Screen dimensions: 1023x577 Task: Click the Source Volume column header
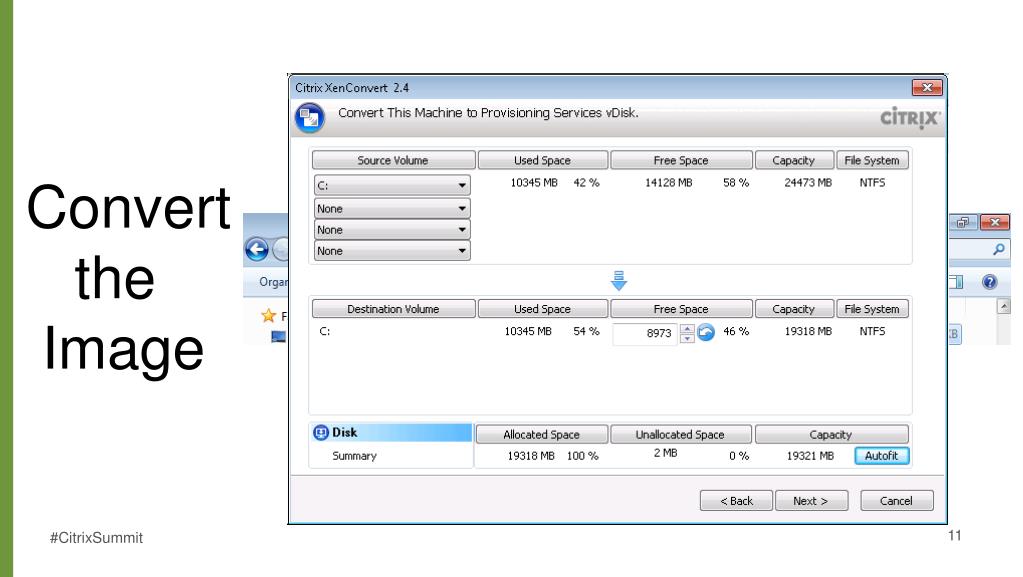pyautogui.click(x=393, y=160)
